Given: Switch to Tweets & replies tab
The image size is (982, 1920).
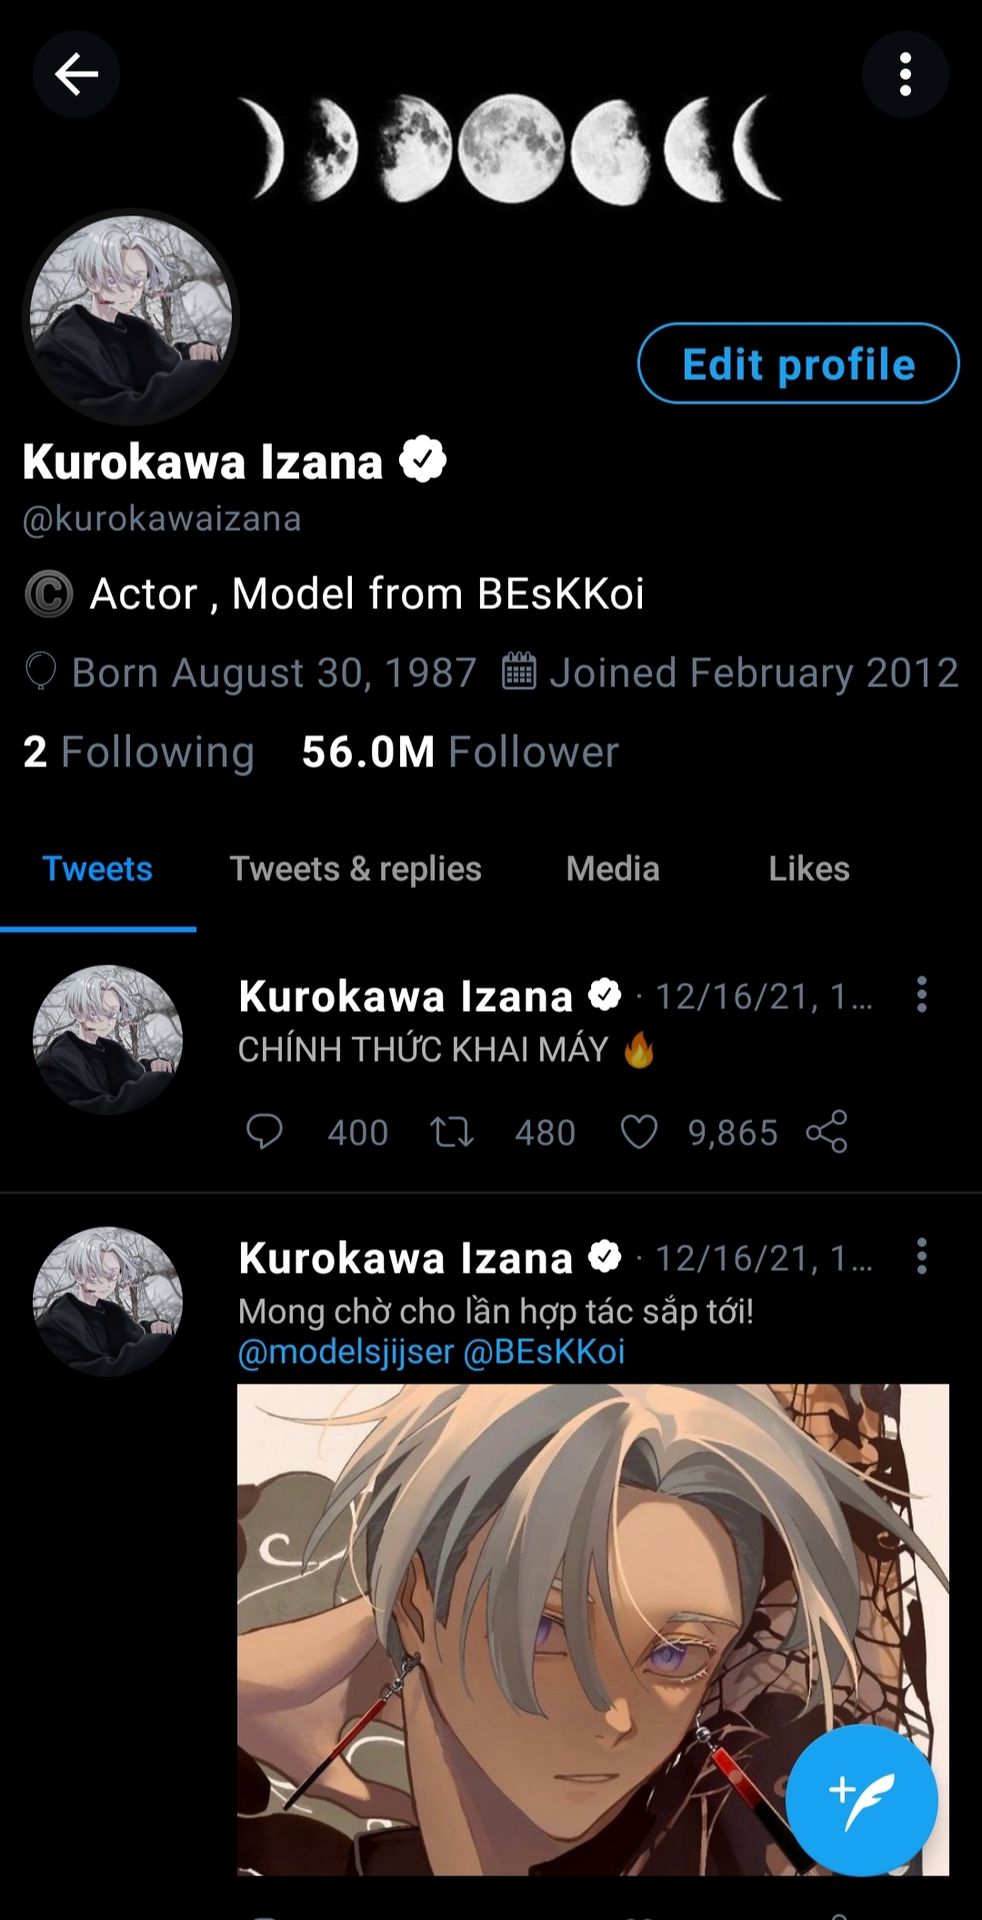Looking at the screenshot, I should click(355, 868).
